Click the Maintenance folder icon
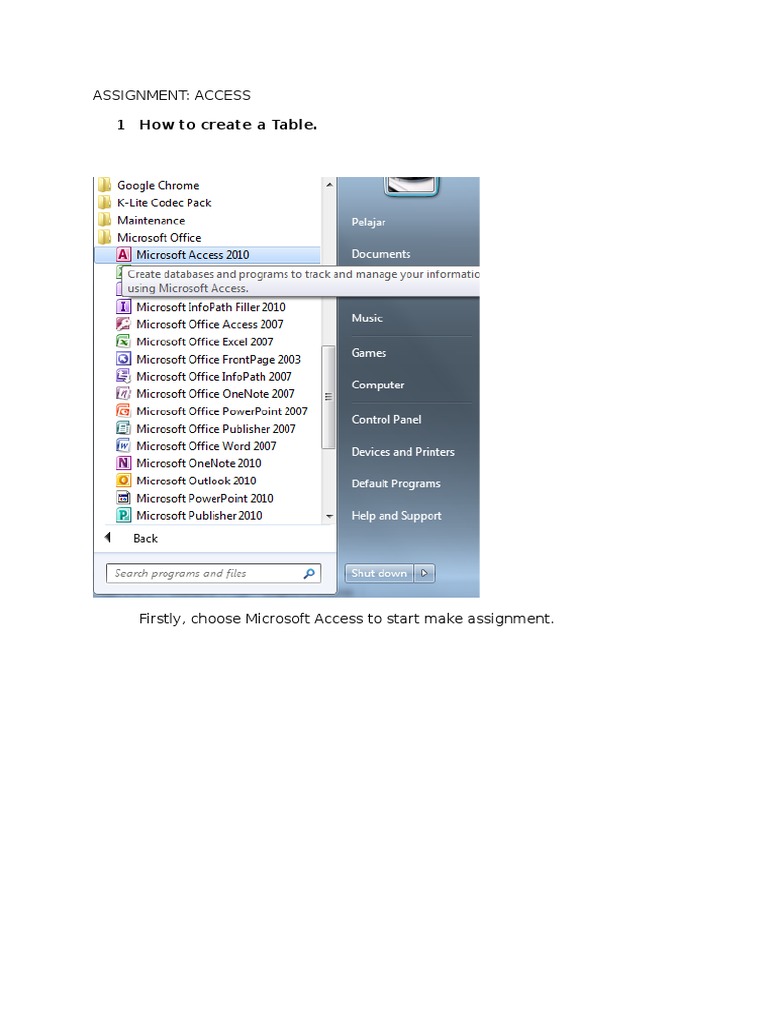768x1024 pixels. (104, 220)
